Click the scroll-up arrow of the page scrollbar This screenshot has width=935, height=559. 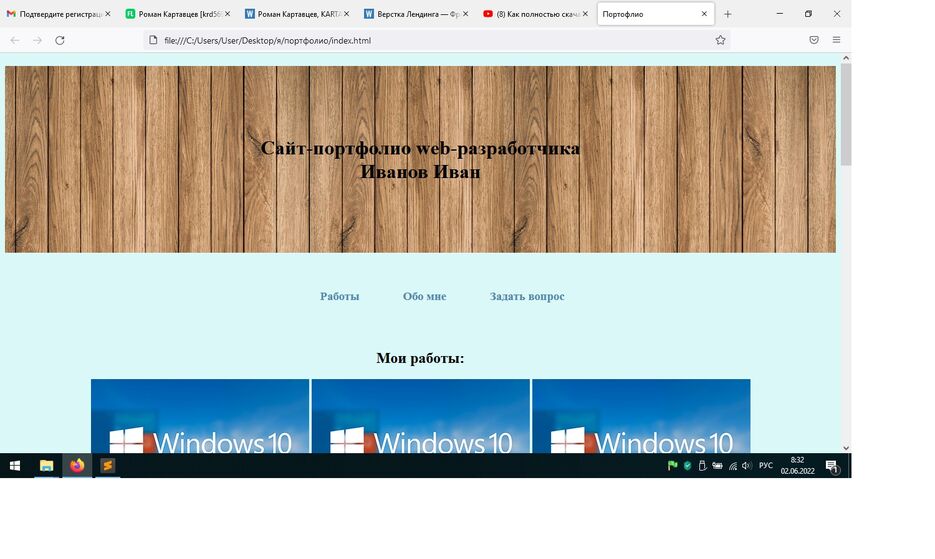[846, 58]
